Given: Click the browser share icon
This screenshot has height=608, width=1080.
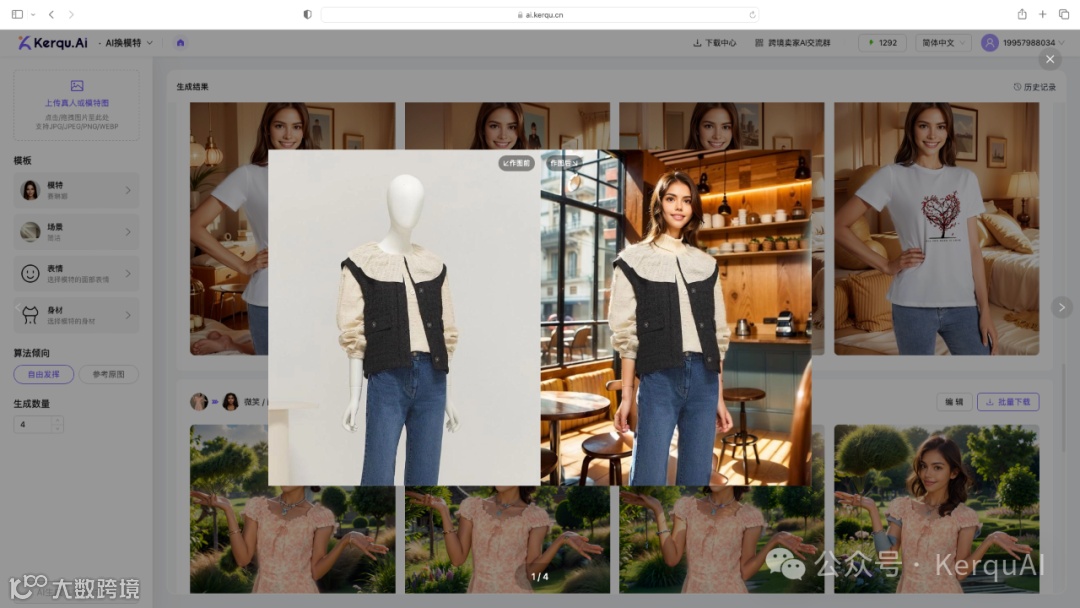Looking at the screenshot, I should point(1022,14).
